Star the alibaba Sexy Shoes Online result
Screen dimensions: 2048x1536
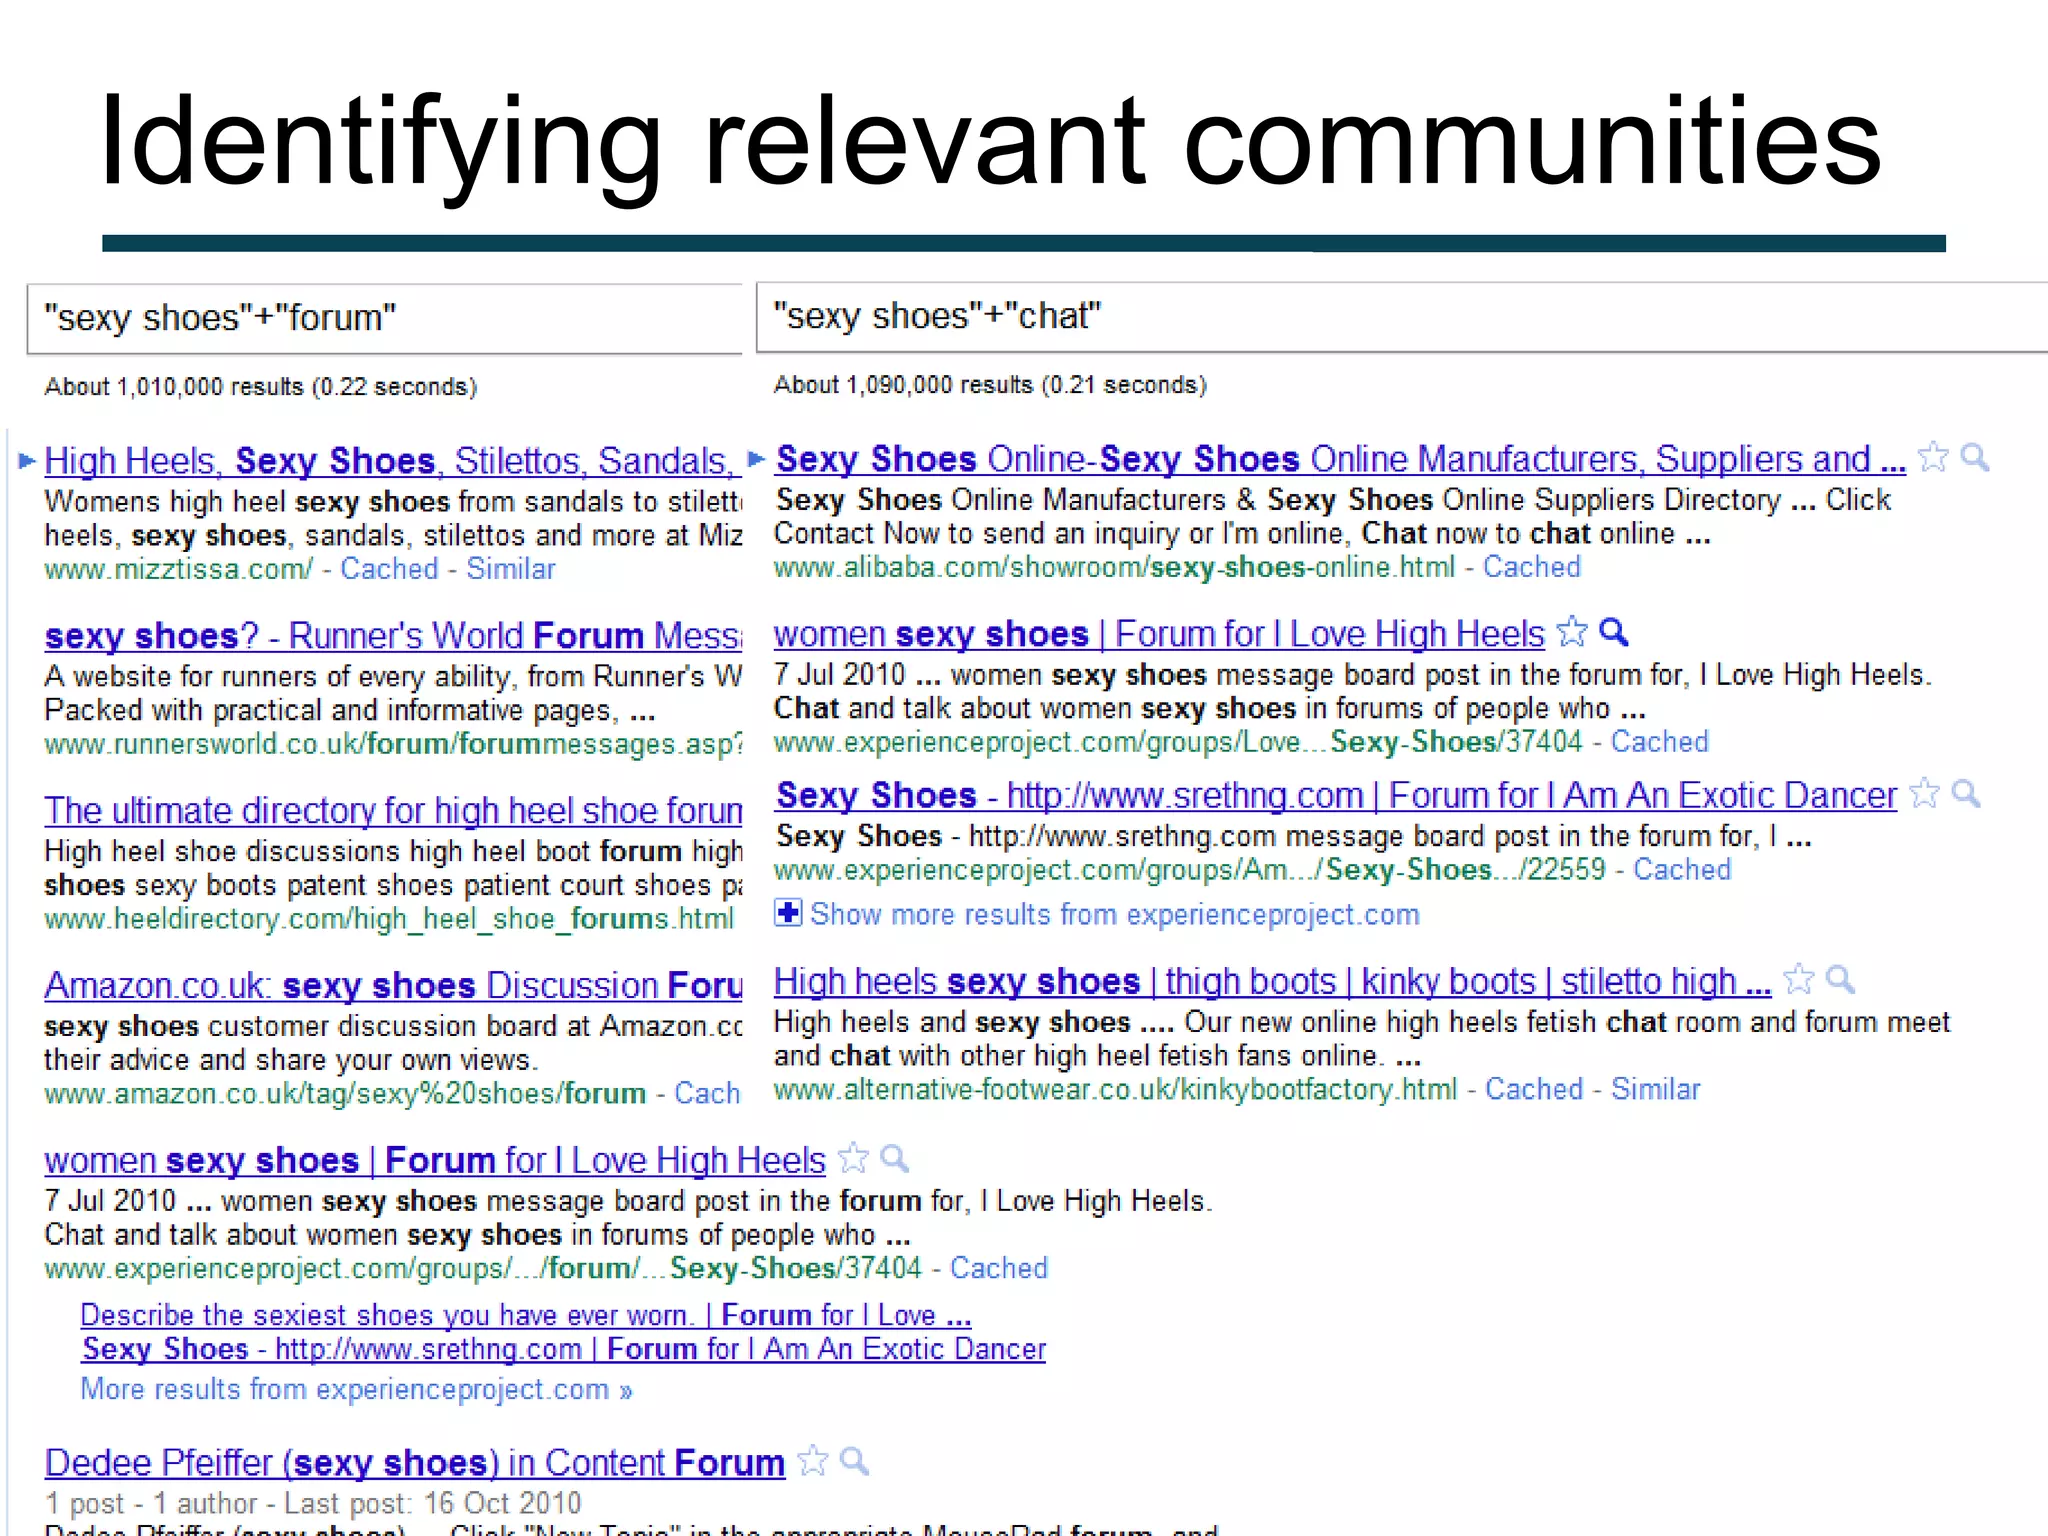coord(1933,458)
